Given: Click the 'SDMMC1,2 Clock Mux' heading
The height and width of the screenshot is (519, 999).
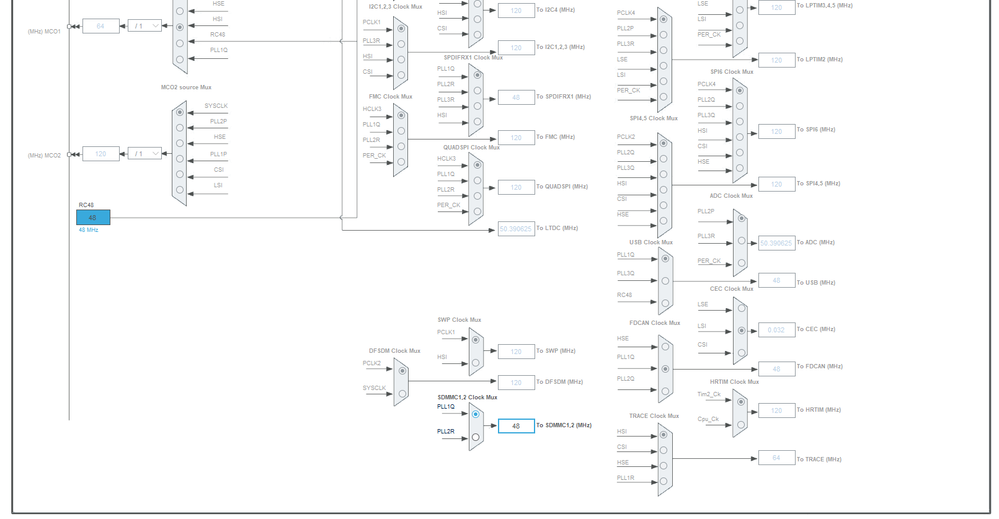Looking at the screenshot, I should 467,397.
